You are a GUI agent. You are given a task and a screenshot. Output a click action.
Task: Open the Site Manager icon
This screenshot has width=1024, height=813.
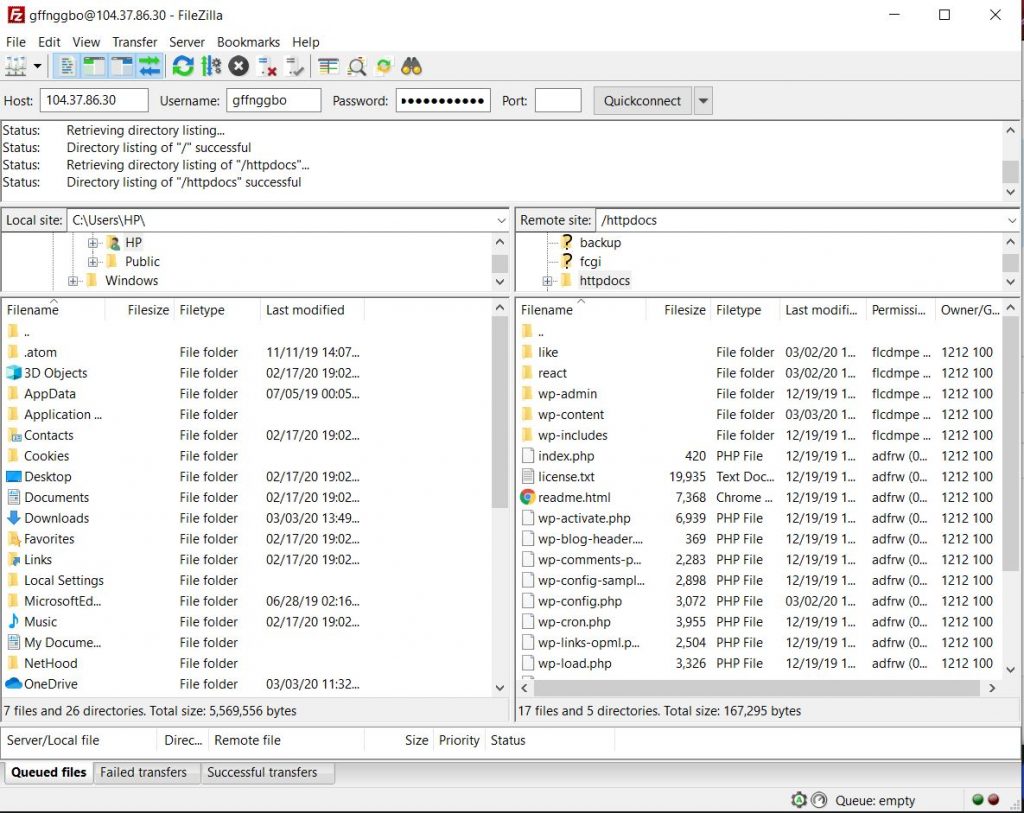point(16,67)
